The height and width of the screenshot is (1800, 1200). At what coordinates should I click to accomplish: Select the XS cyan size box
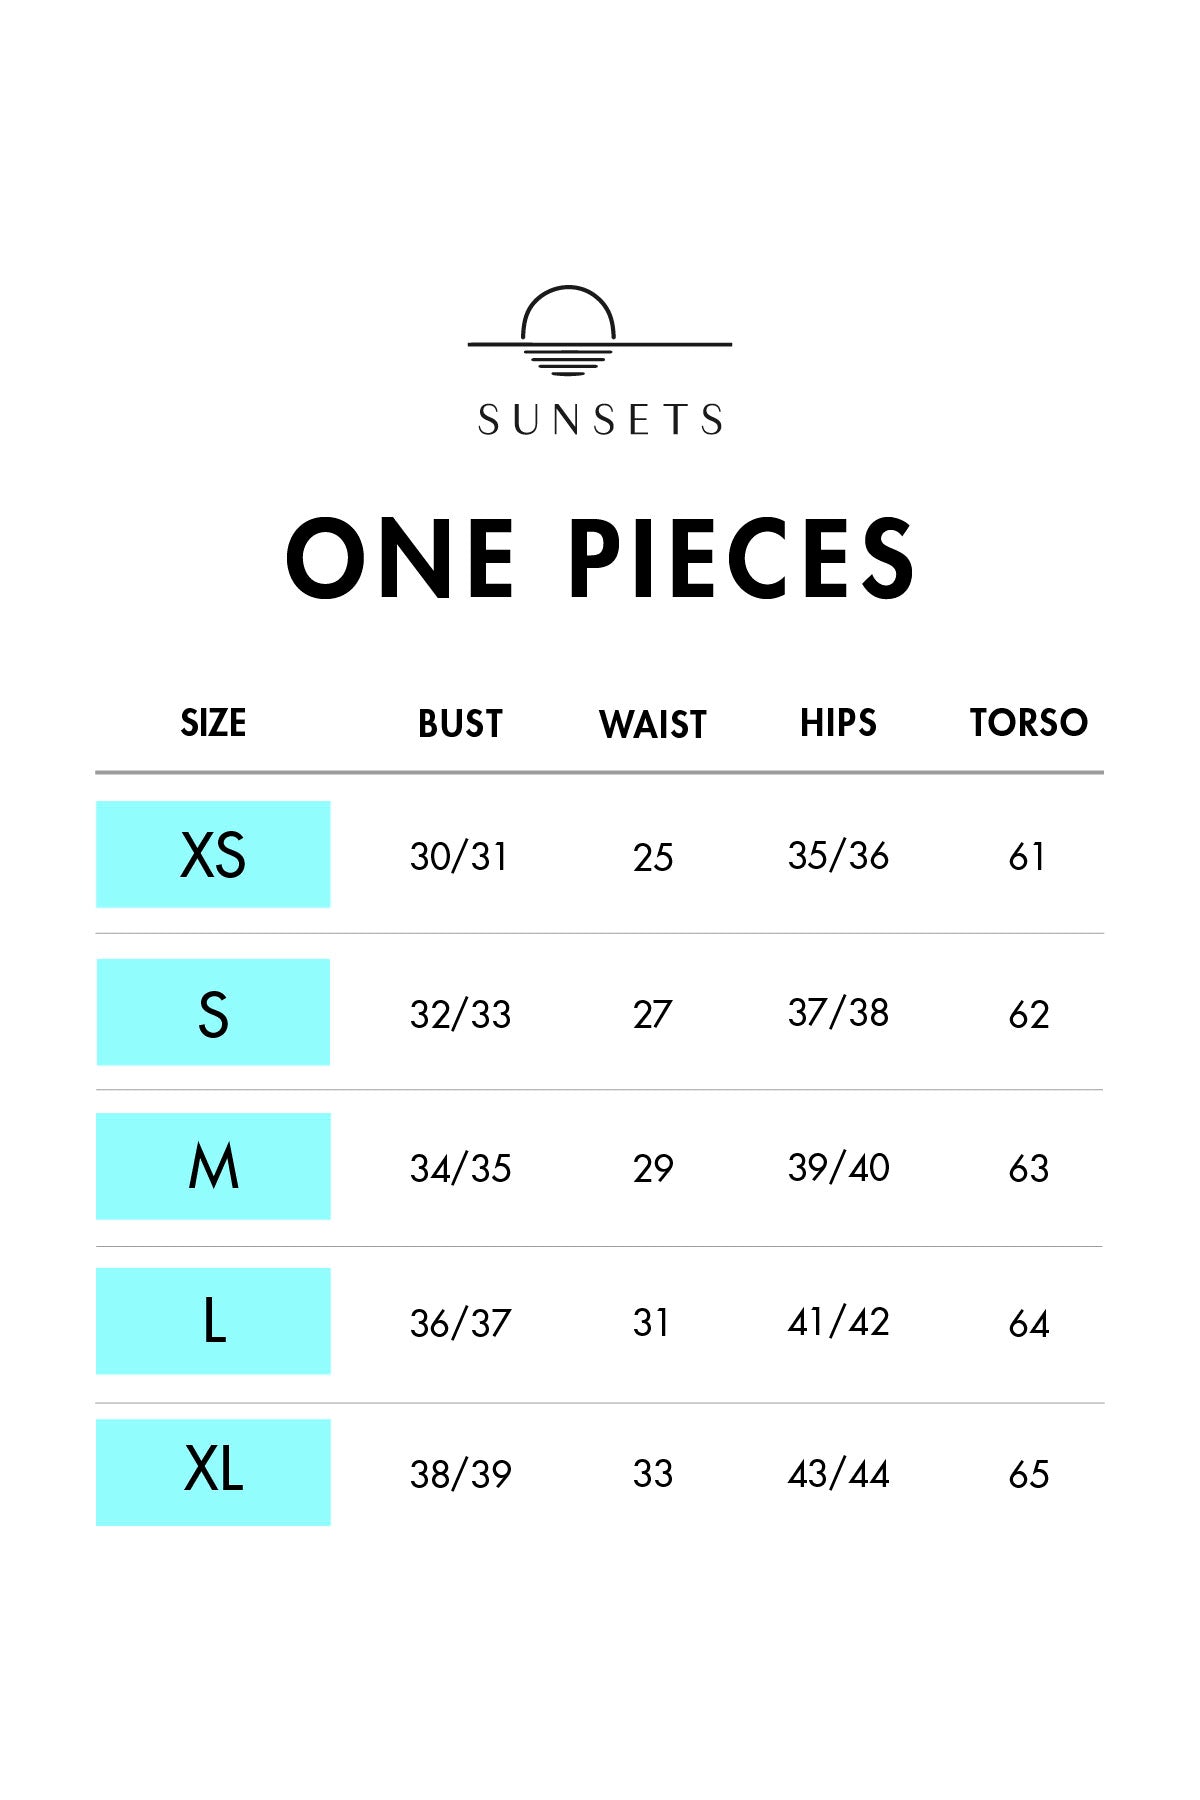click(x=213, y=855)
